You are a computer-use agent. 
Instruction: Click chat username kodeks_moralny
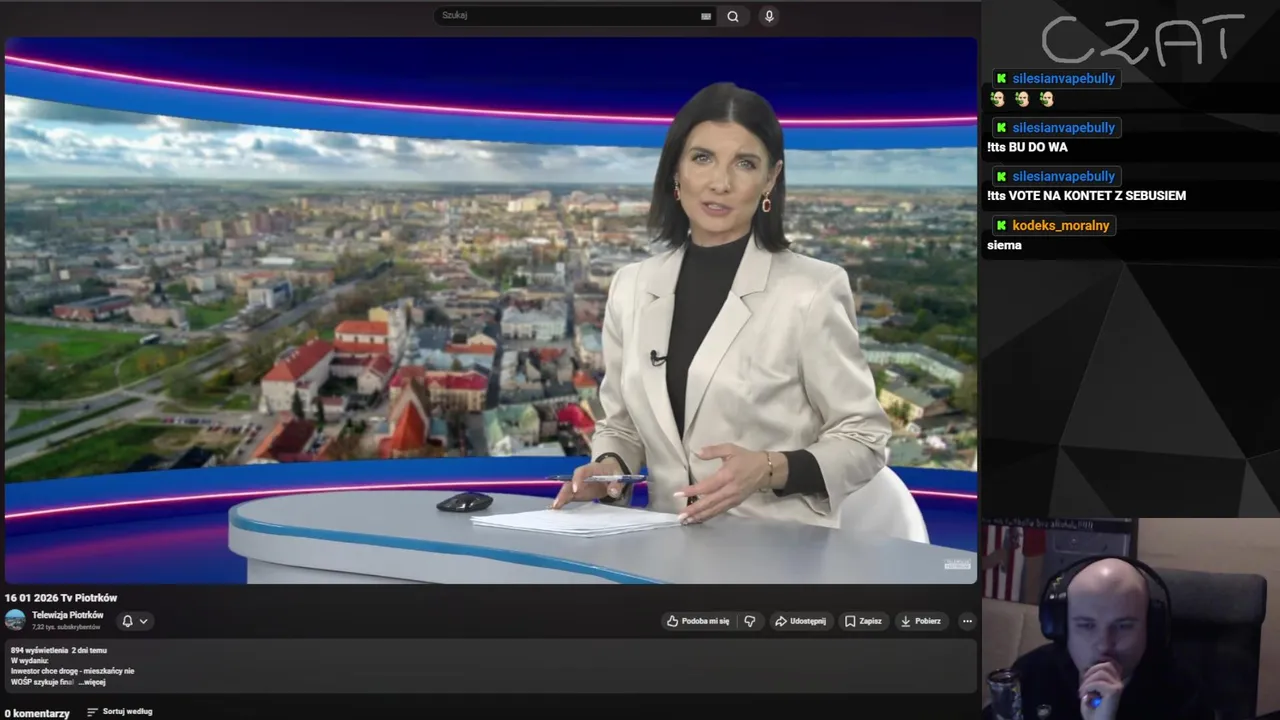point(1061,226)
